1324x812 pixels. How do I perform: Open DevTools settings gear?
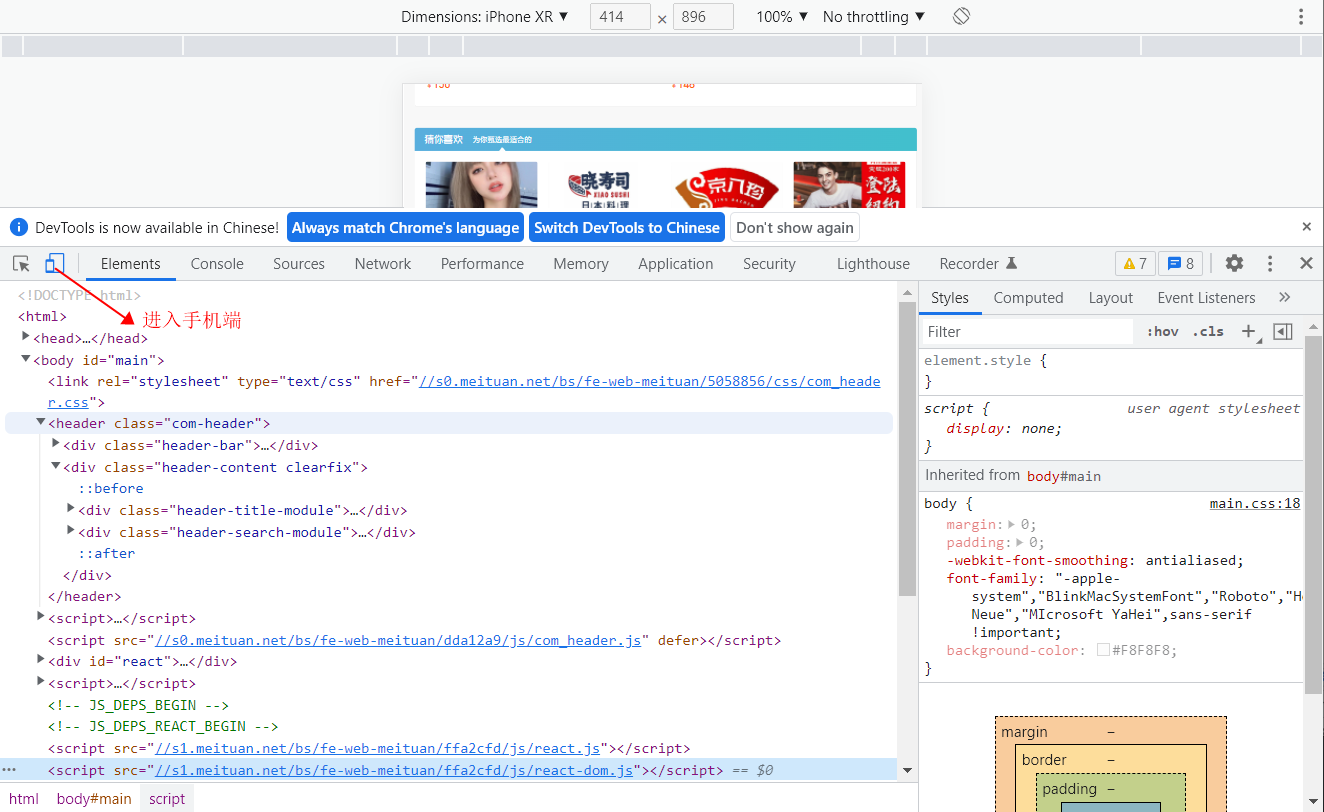pyautogui.click(x=1235, y=263)
